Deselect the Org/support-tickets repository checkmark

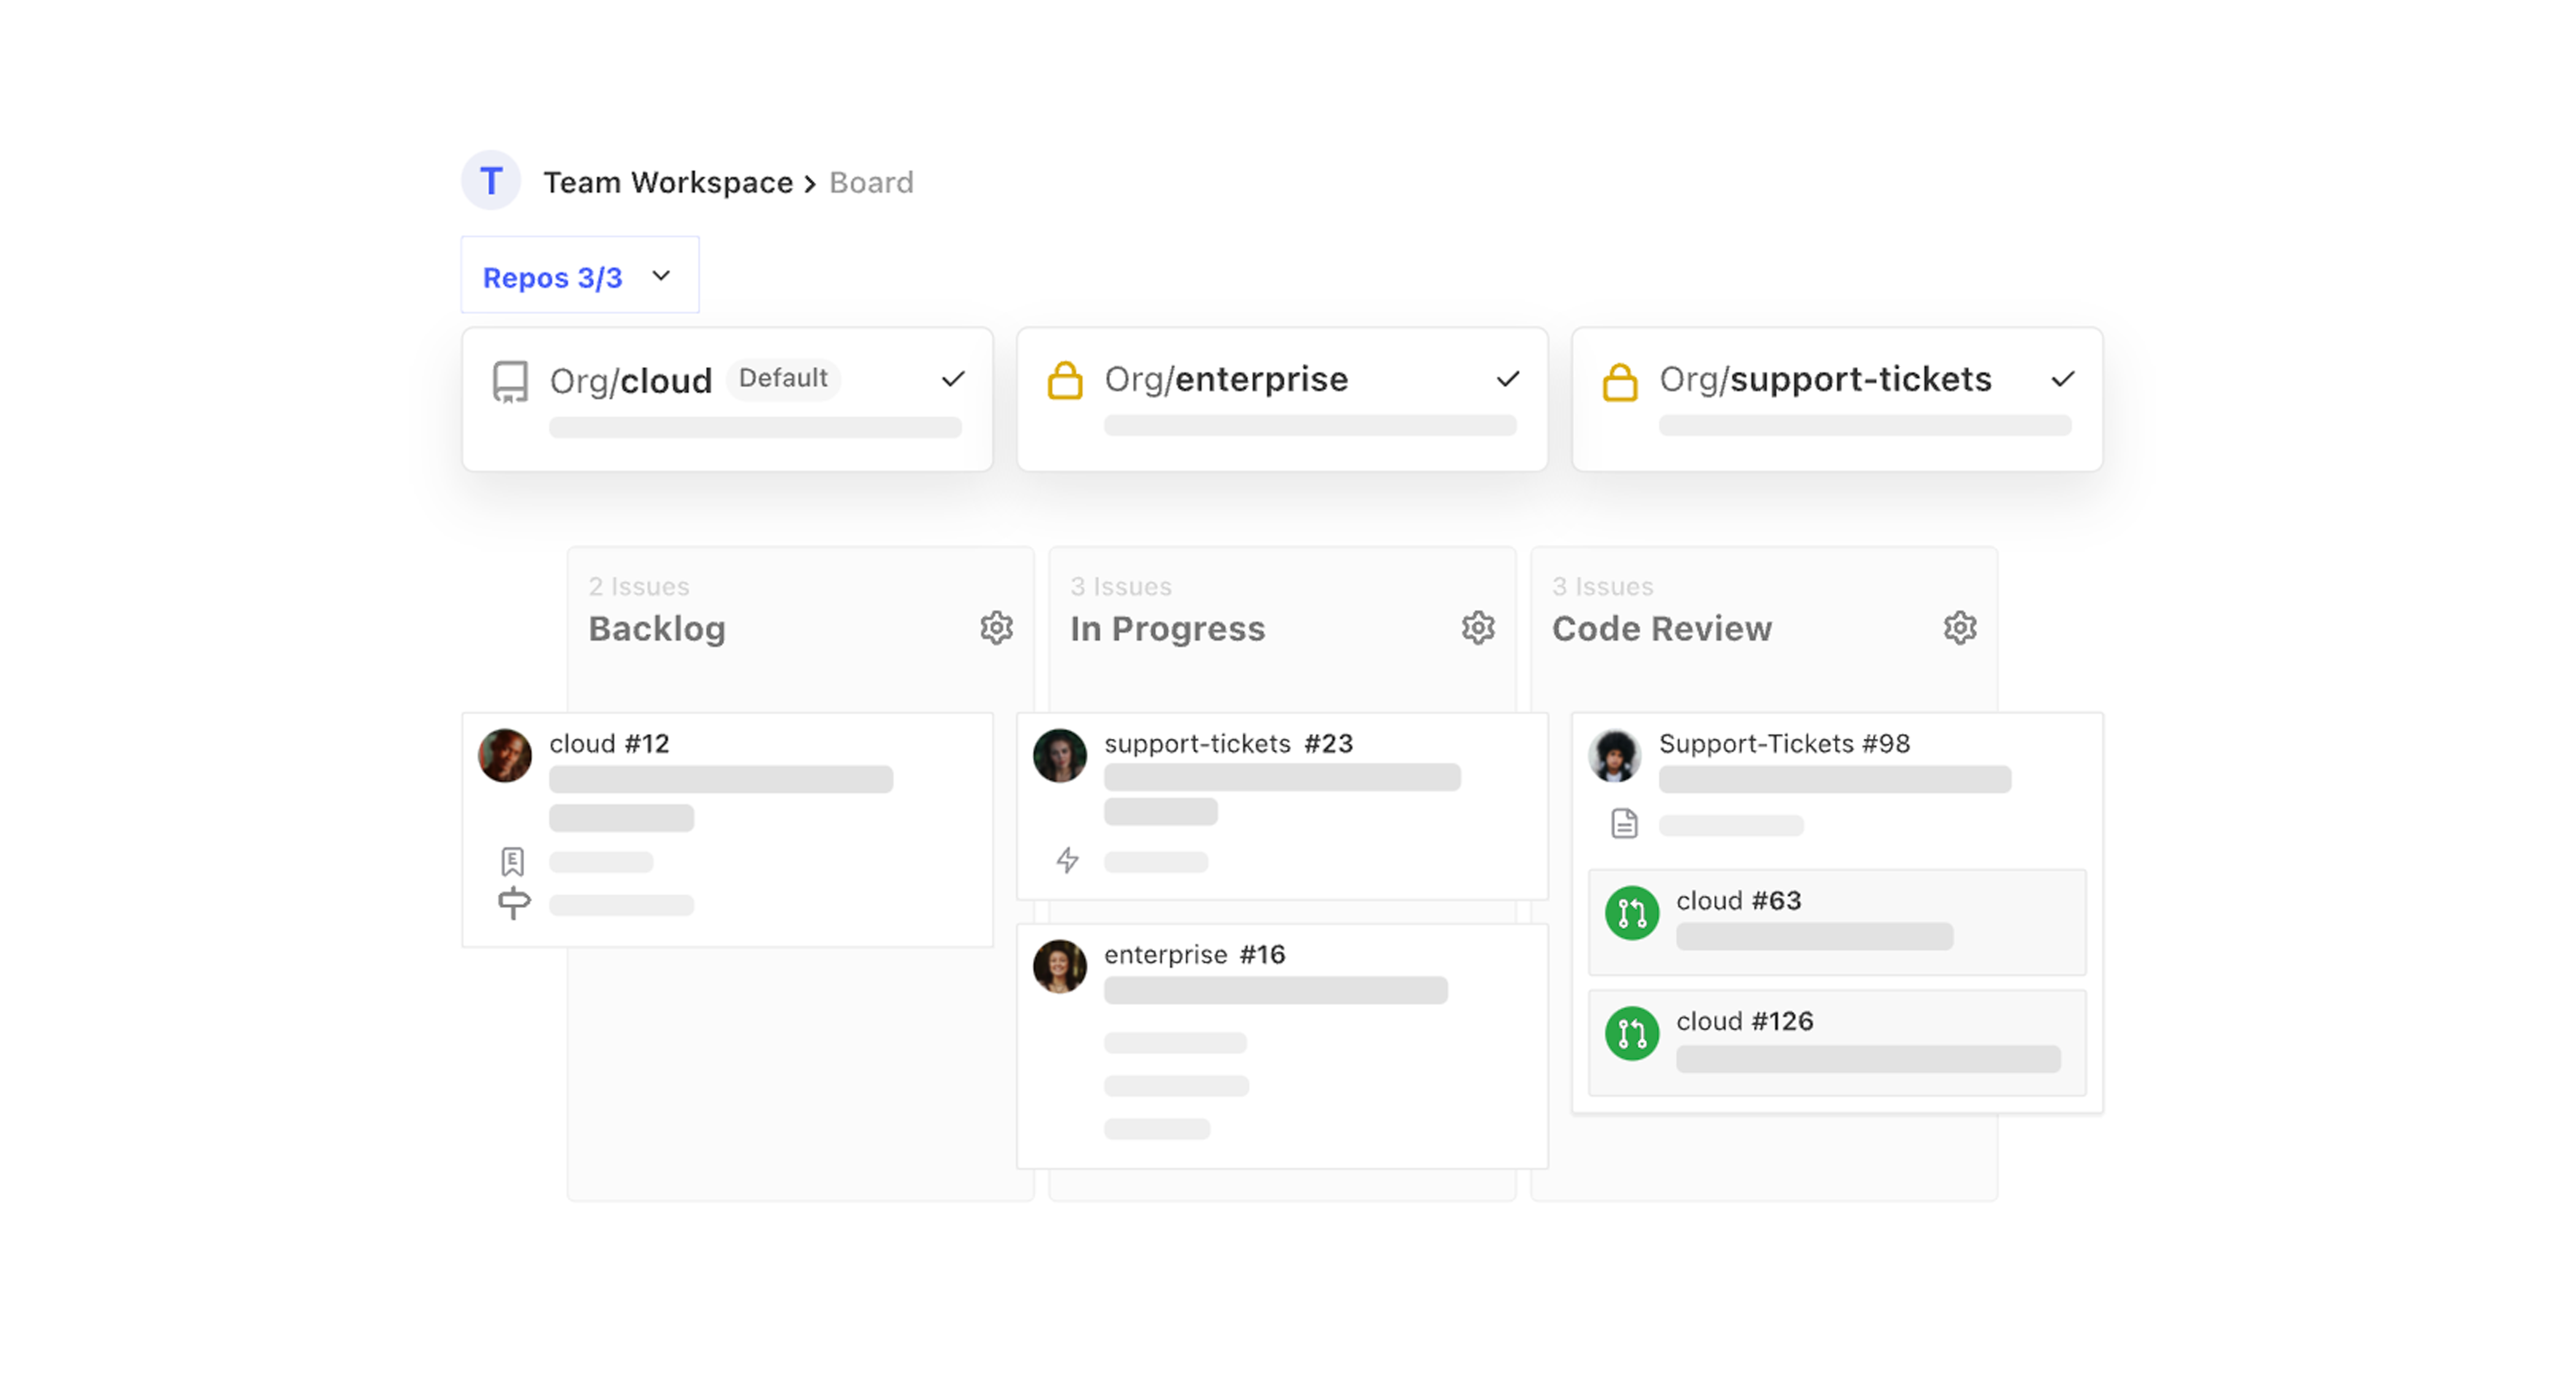(2063, 379)
